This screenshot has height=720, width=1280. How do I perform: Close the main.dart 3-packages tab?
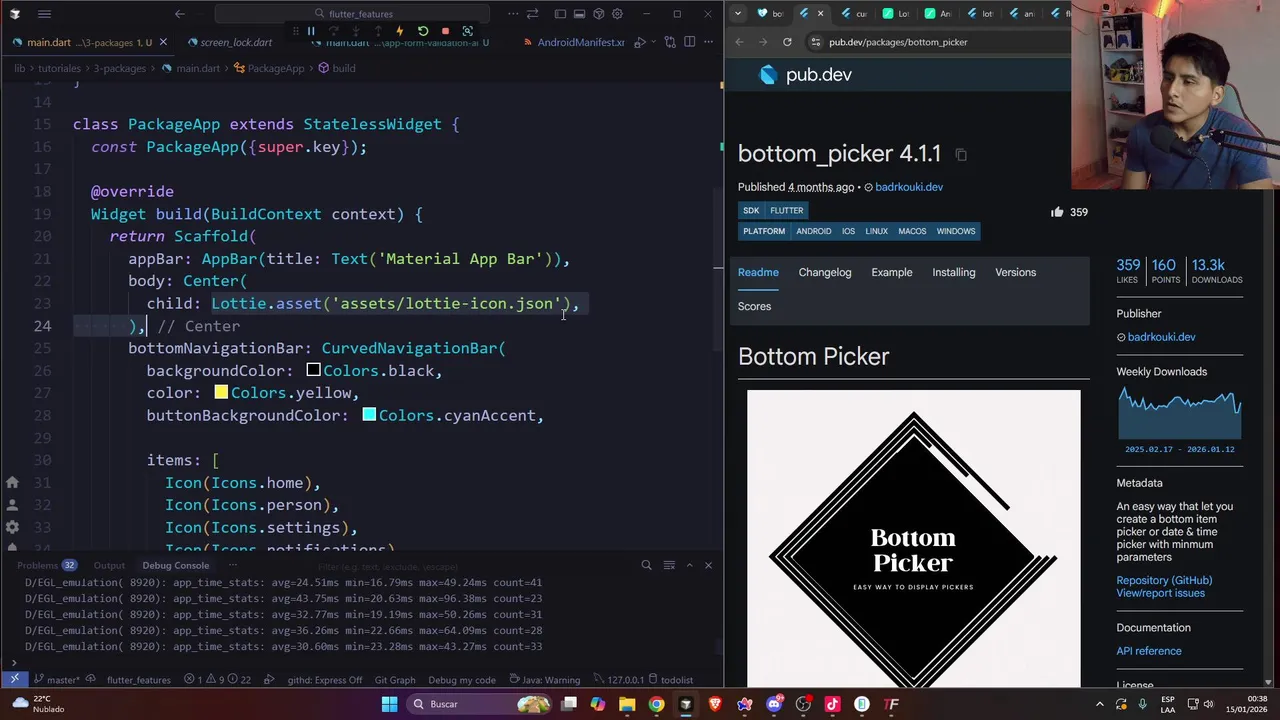(x=163, y=42)
